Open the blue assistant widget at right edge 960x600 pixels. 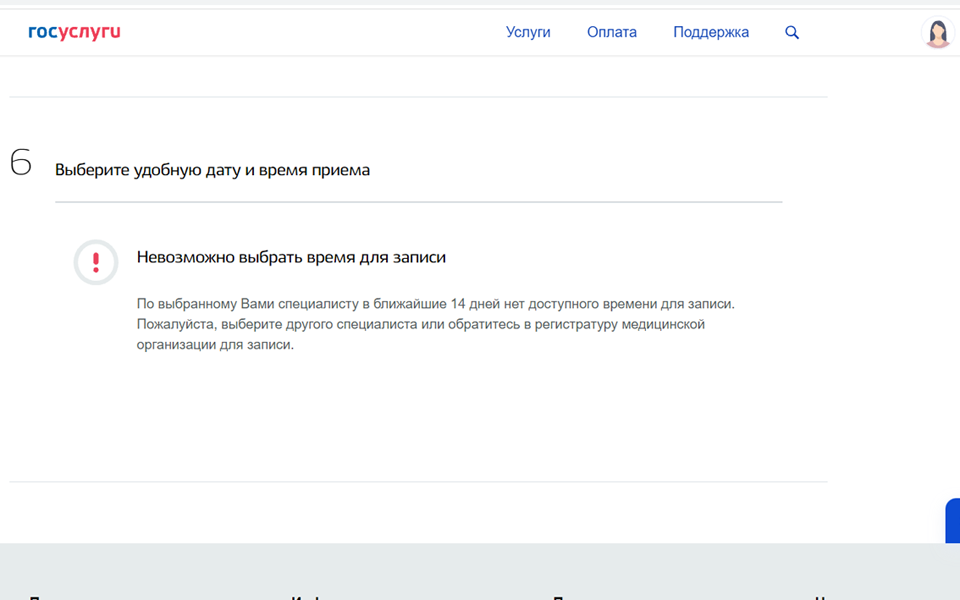953,520
